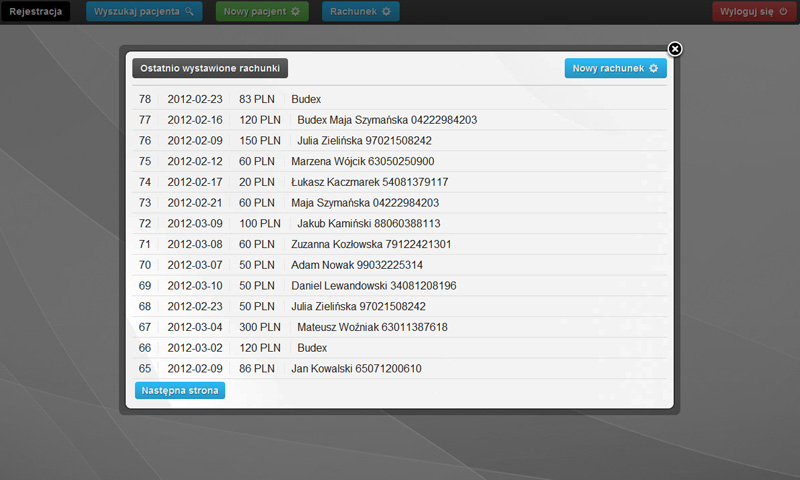
Task: Click amount 300 PLN
Action: coord(260,327)
